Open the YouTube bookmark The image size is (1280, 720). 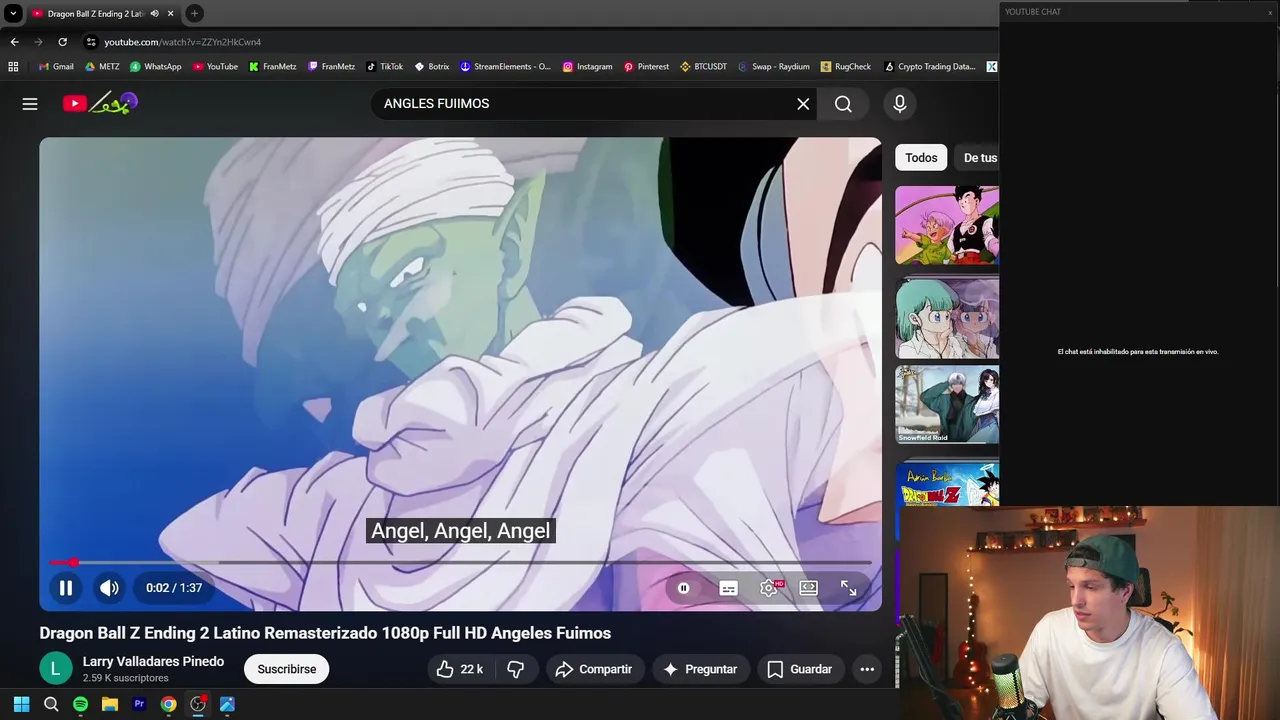point(215,67)
